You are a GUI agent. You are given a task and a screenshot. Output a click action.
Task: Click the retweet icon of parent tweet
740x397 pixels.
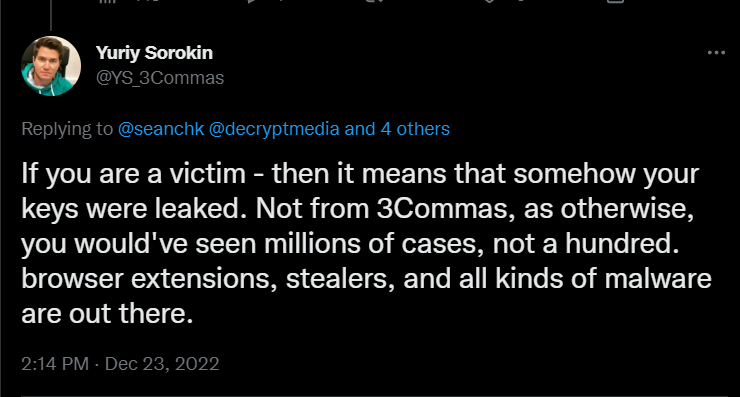(375, 1)
